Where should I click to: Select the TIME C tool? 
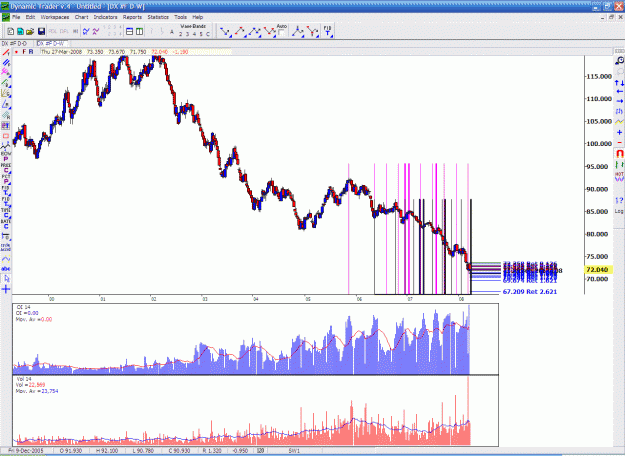pos(6,213)
